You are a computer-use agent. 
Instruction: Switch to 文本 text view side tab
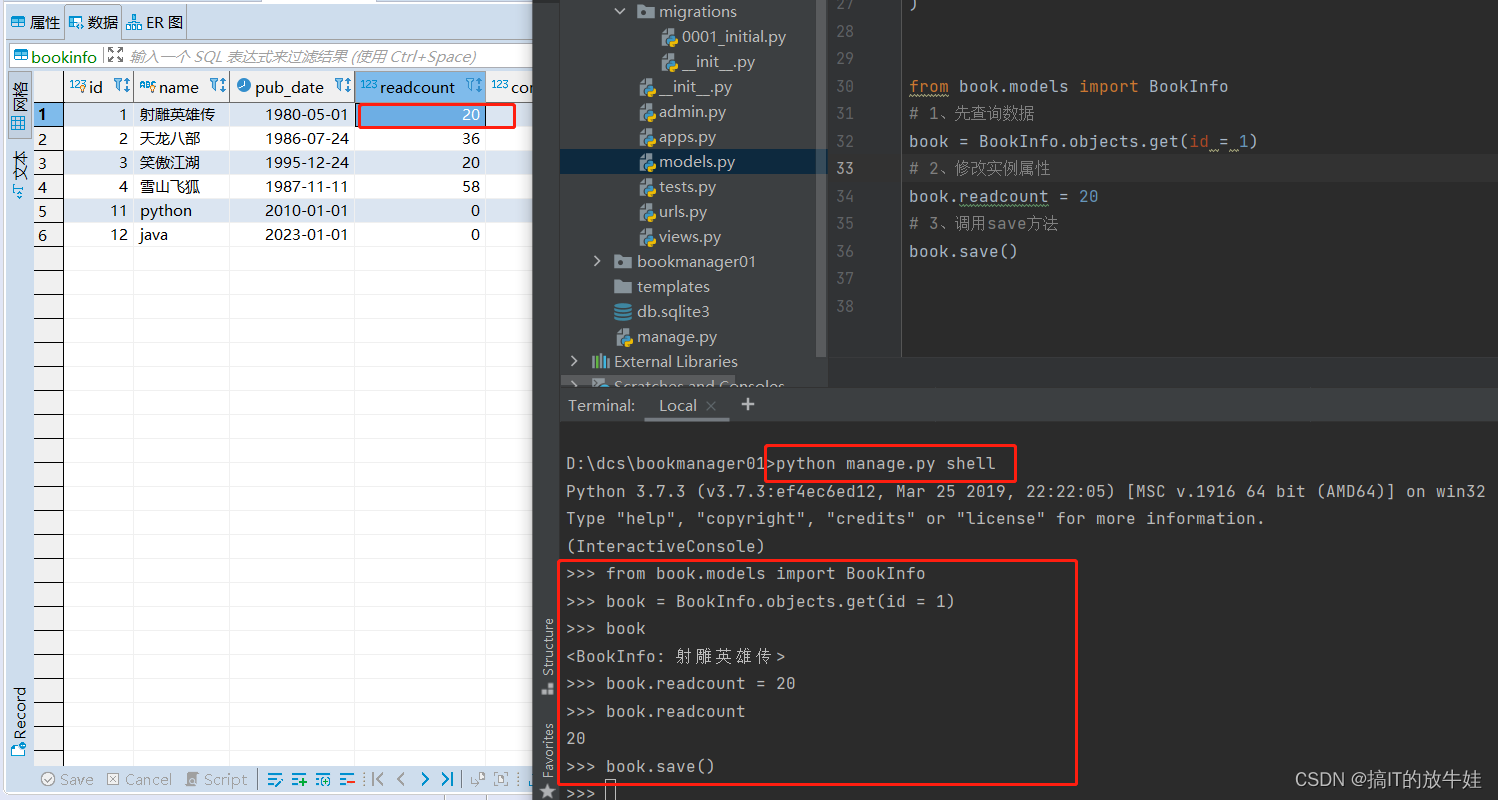(x=19, y=175)
